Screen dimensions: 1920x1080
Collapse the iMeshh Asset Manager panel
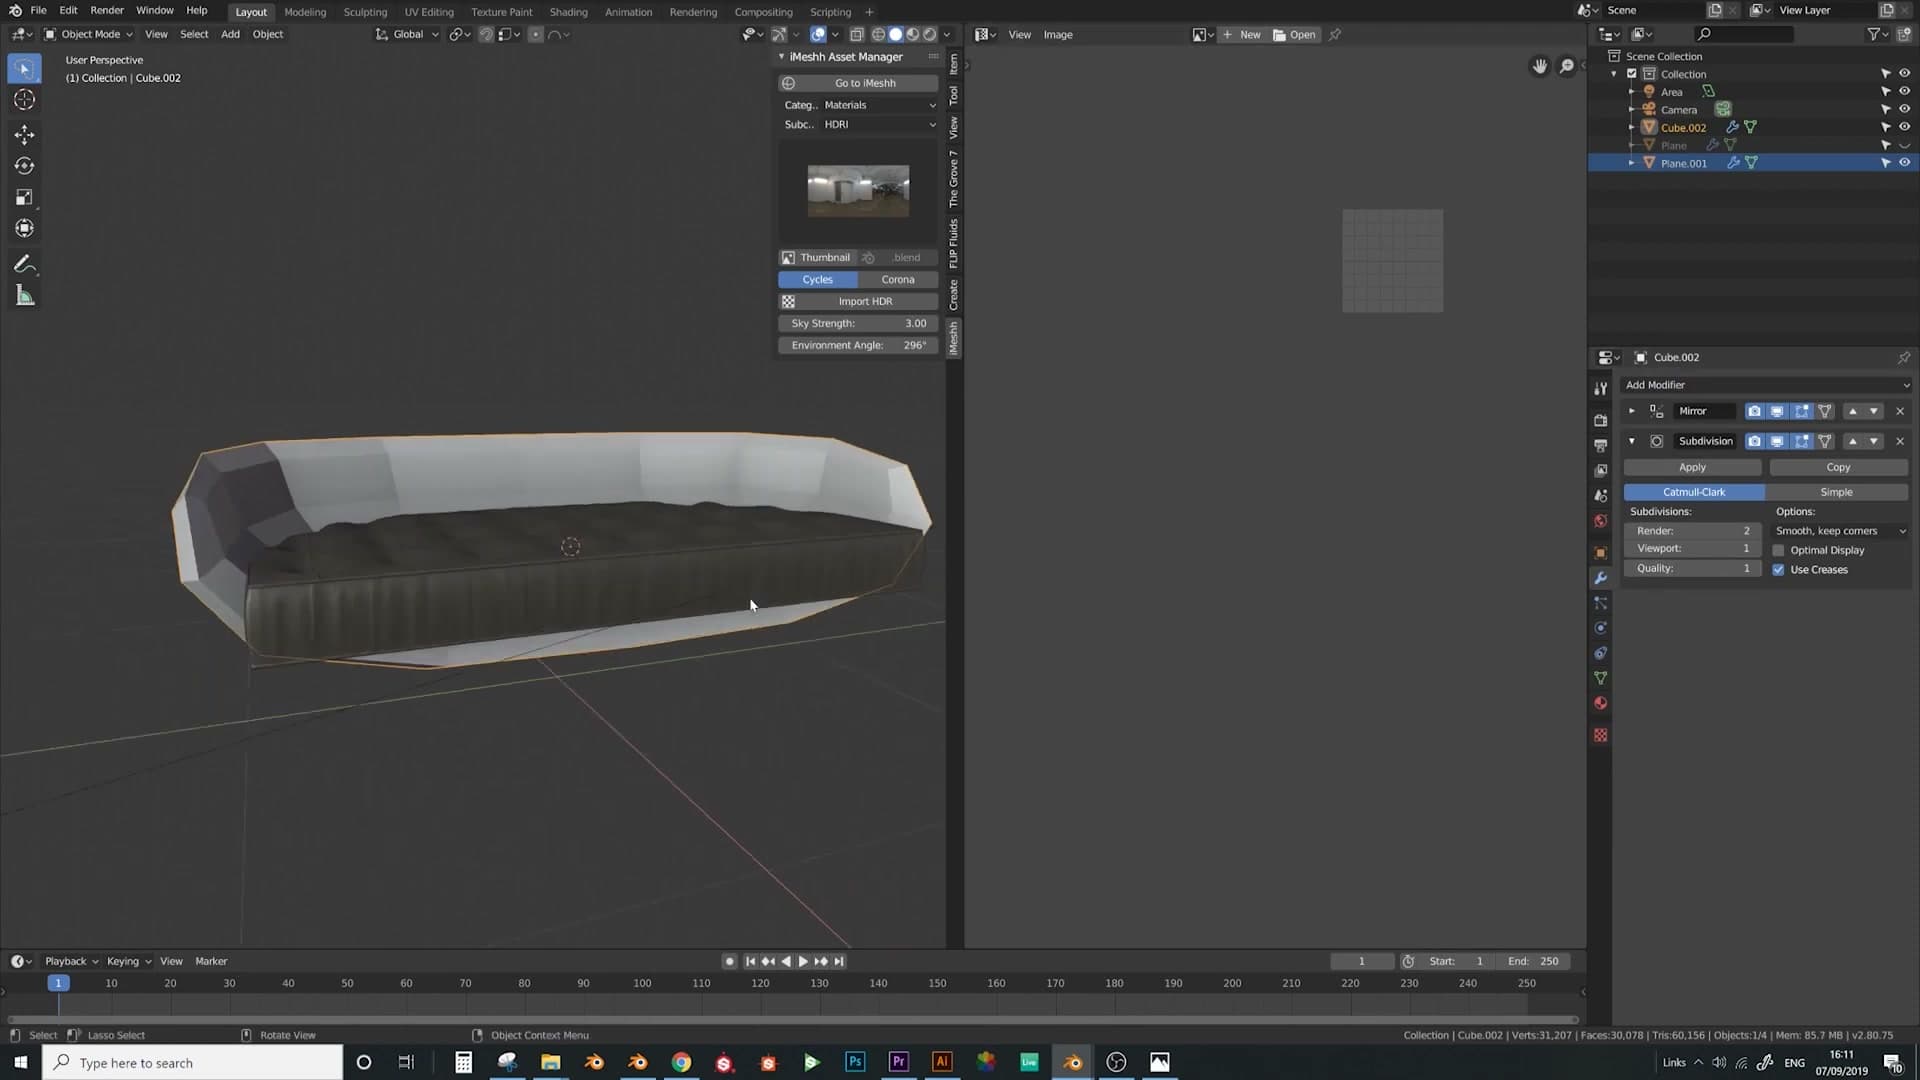782,57
